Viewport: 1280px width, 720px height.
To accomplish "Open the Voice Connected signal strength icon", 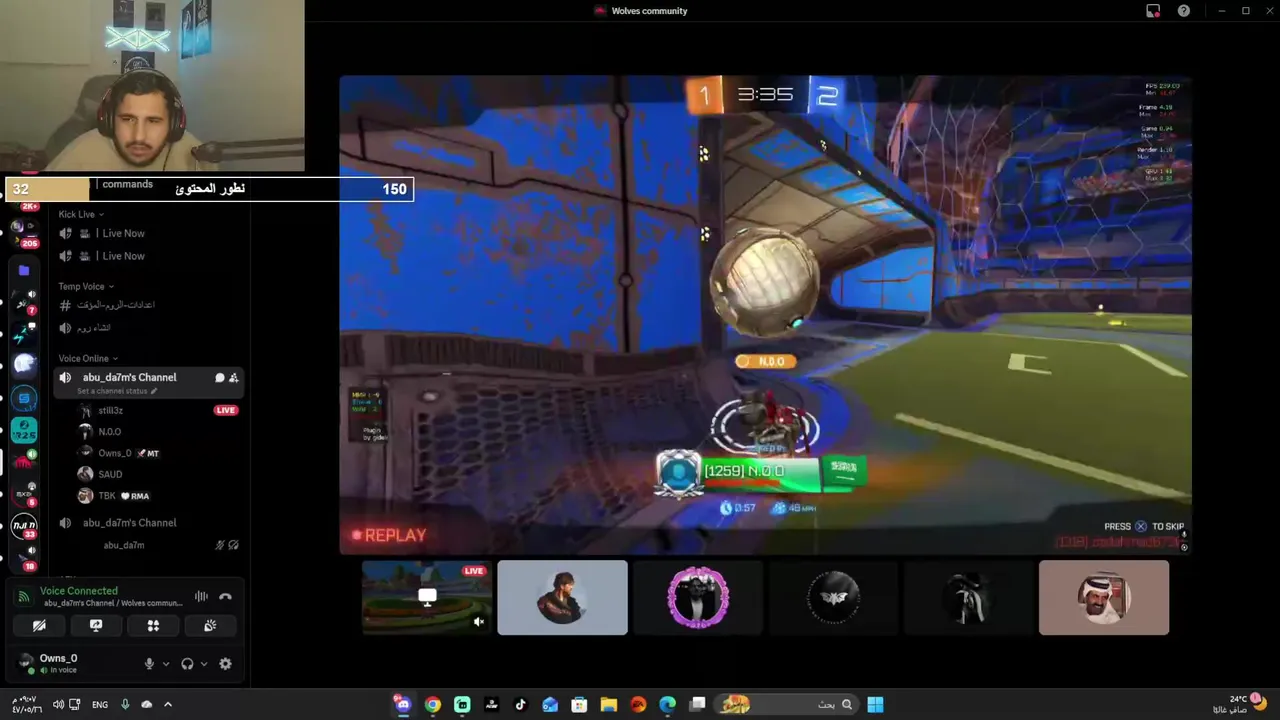I will [23, 597].
